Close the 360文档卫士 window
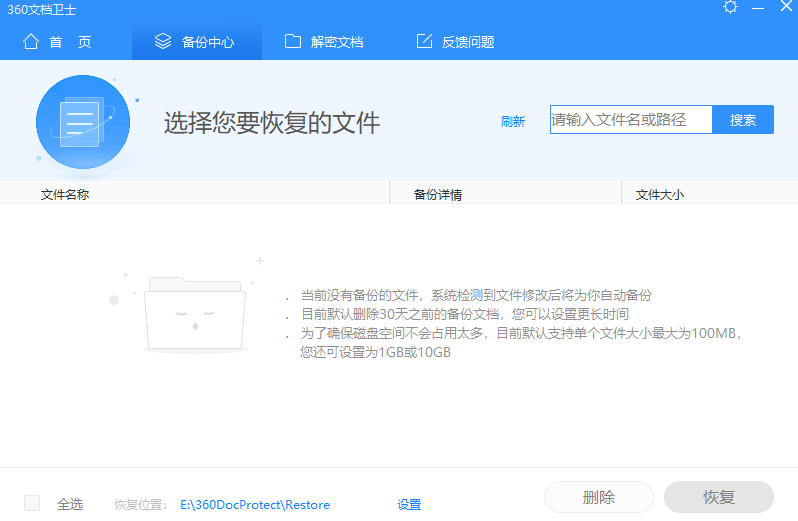Screen dimensions: 798x521 [786, 7]
